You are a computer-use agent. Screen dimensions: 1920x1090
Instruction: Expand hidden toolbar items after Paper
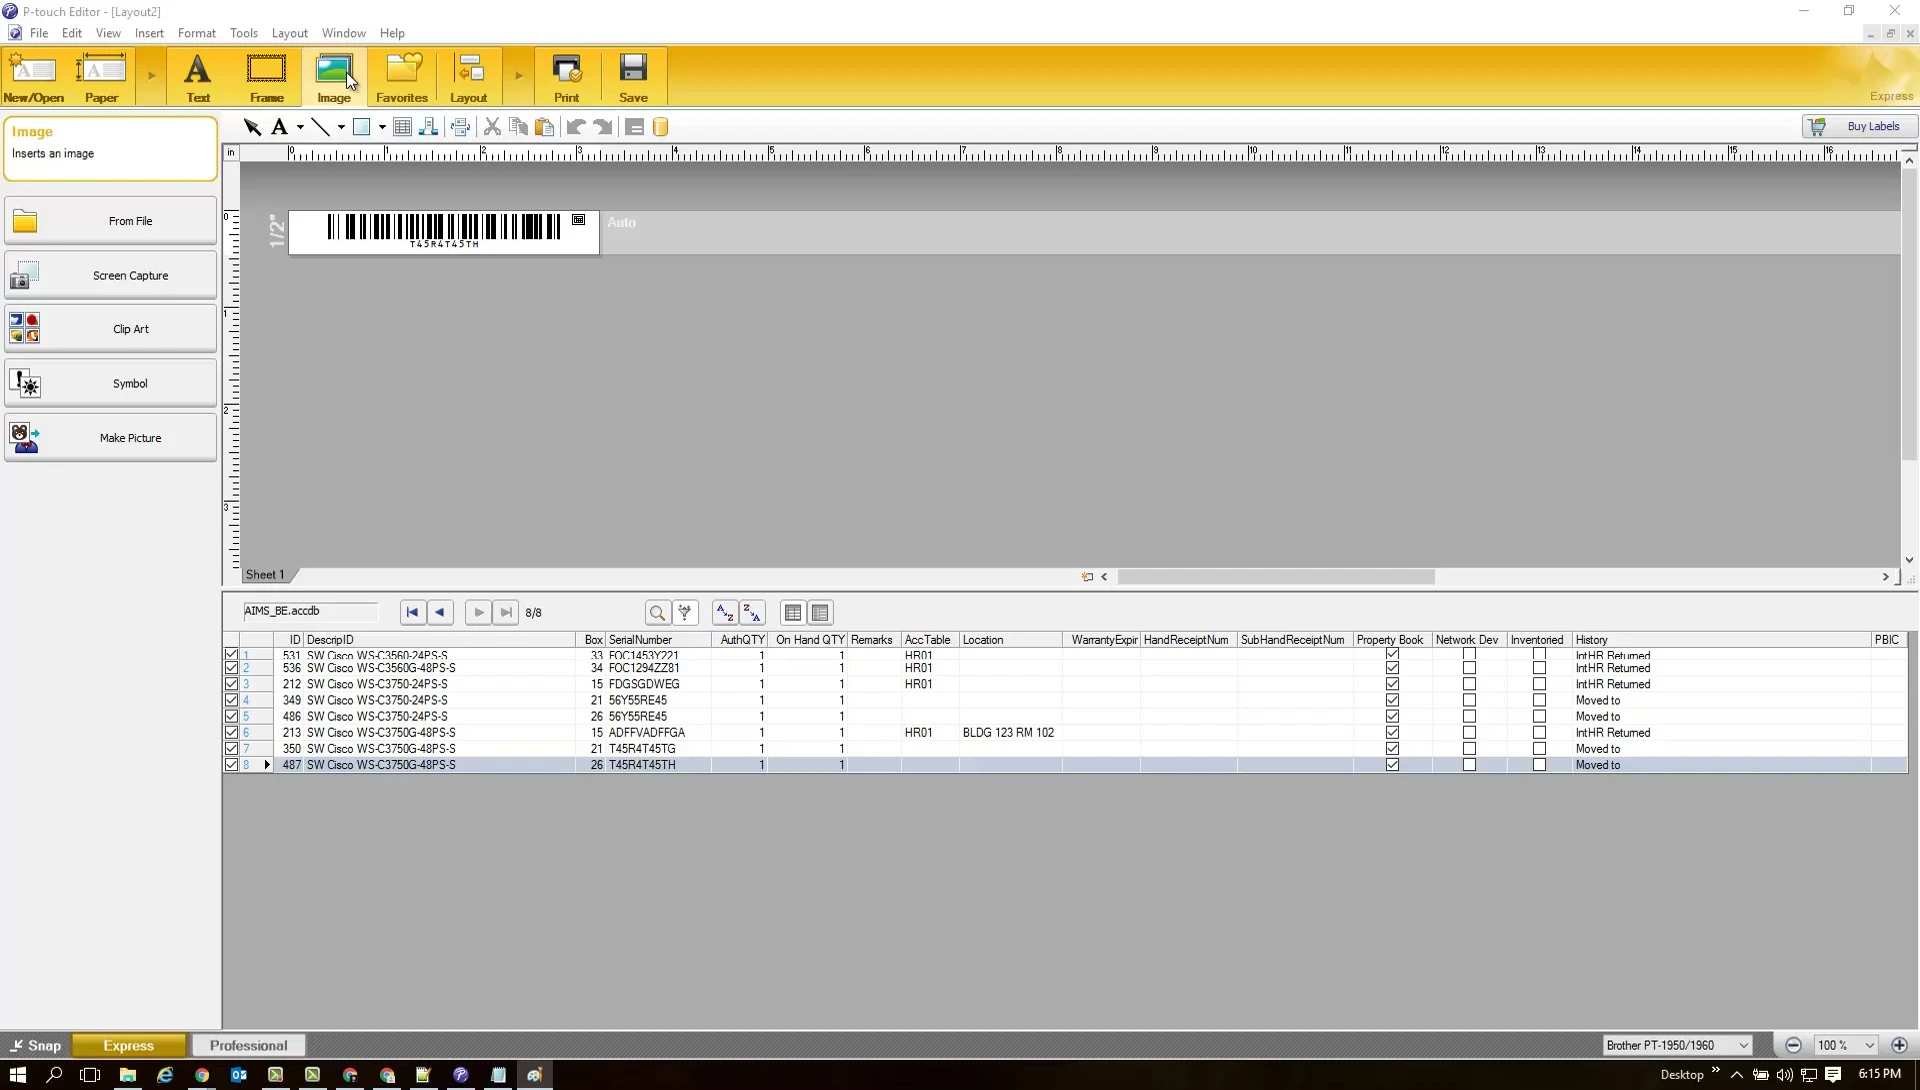point(152,76)
